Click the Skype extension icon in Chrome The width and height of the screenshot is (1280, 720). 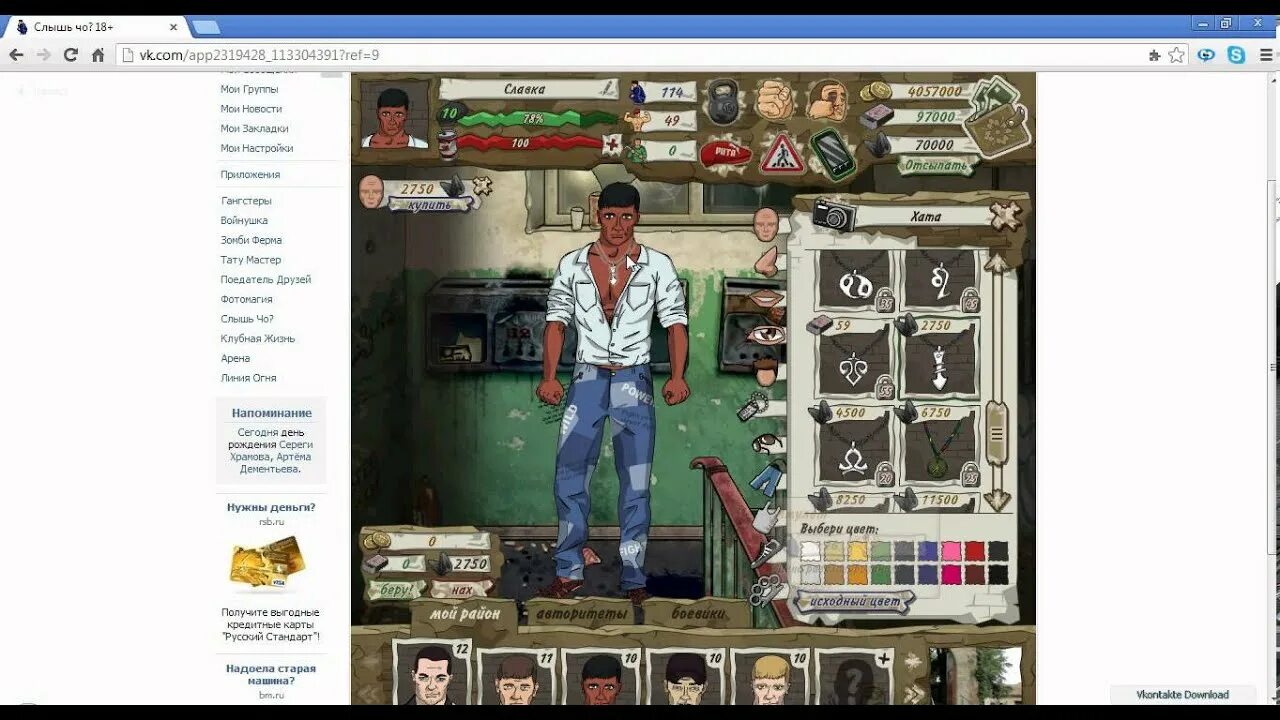[x=1236, y=55]
